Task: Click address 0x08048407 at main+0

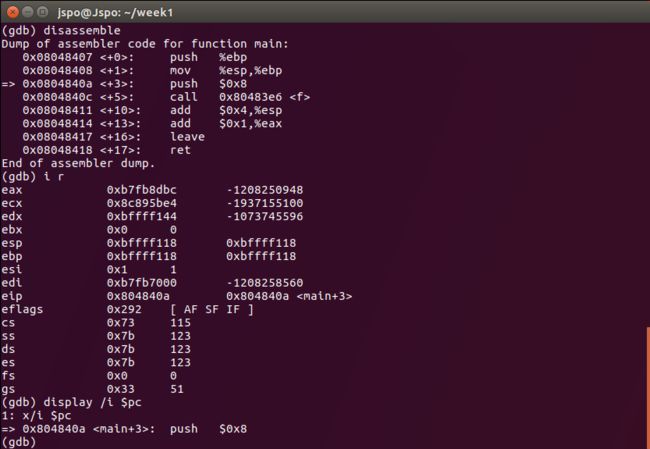Action: click(x=58, y=57)
